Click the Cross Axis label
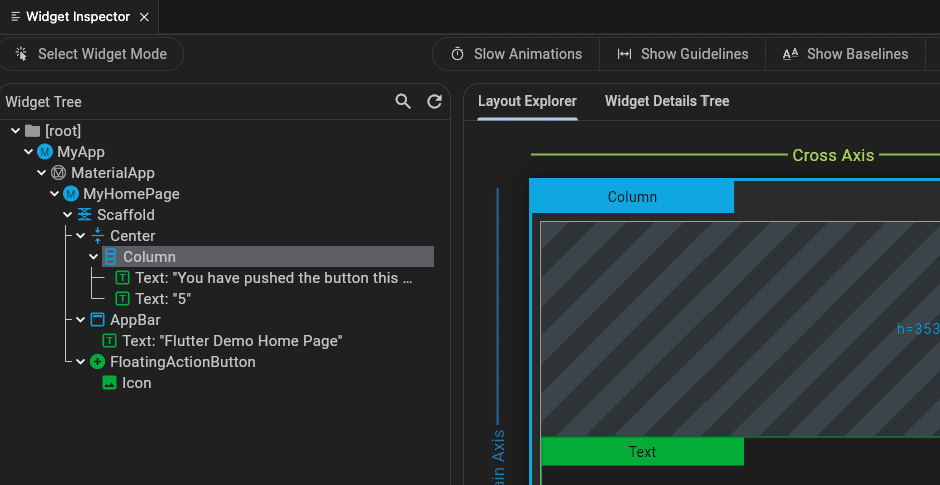Viewport: 940px width, 485px height. [x=833, y=155]
